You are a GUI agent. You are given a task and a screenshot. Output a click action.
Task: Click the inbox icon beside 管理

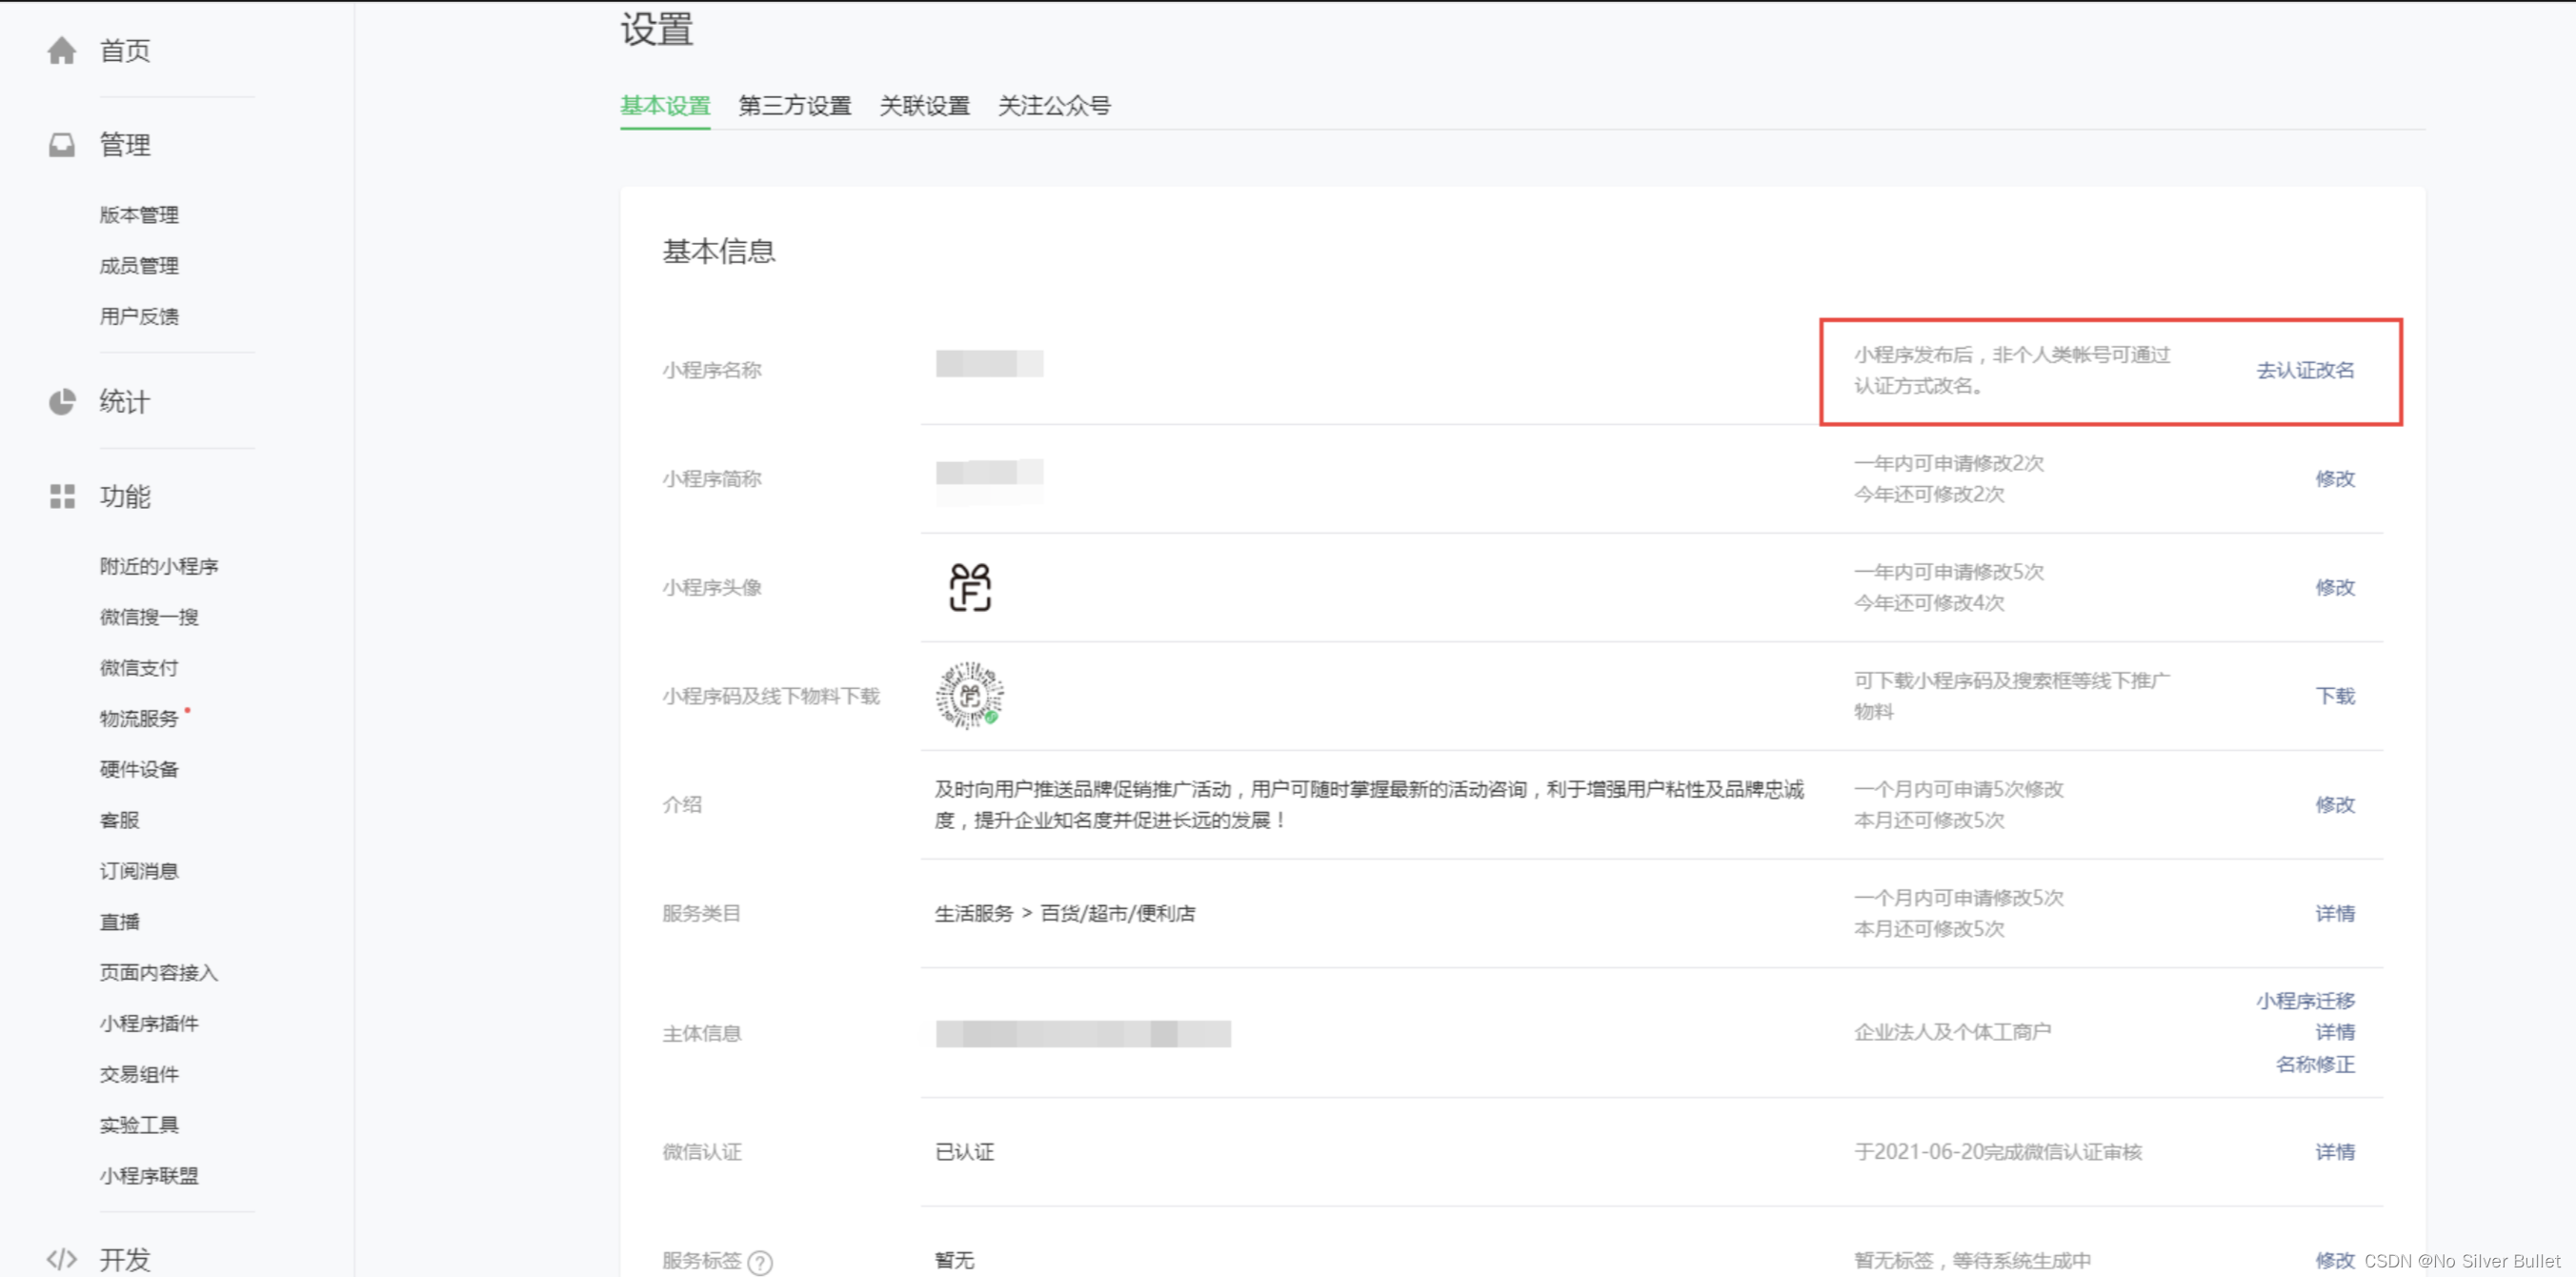point(62,145)
